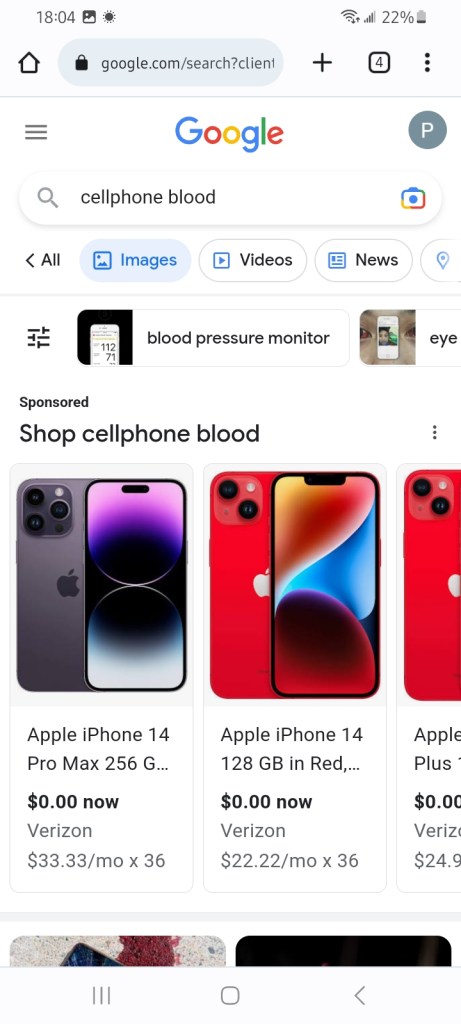
Task: Select blood pressure monitor suggestion chip
Action: point(213,338)
